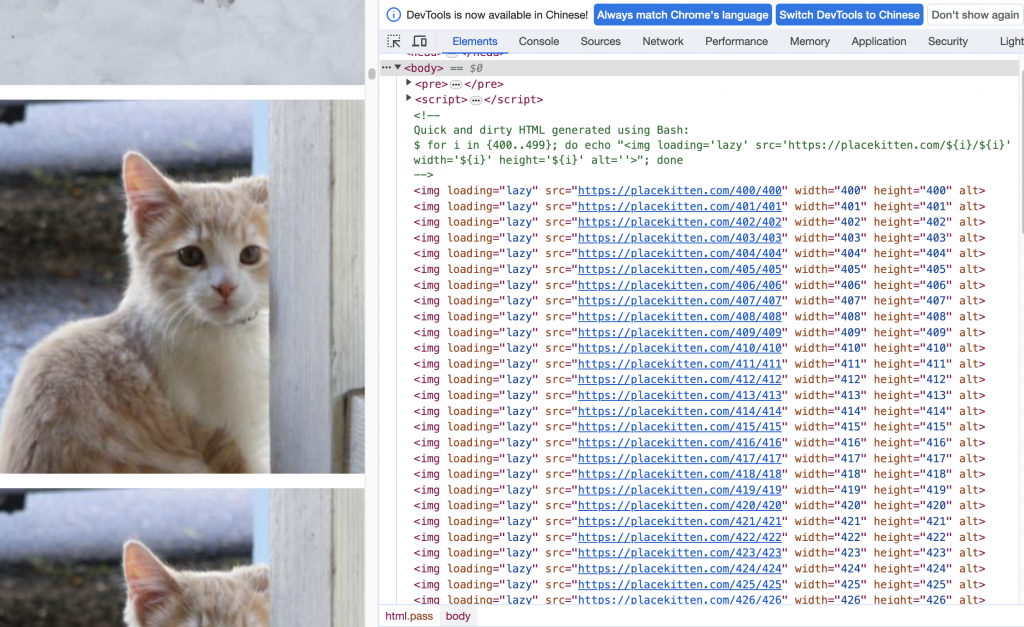Open the placekitten.com/401/401 link

(x=679, y=206)
